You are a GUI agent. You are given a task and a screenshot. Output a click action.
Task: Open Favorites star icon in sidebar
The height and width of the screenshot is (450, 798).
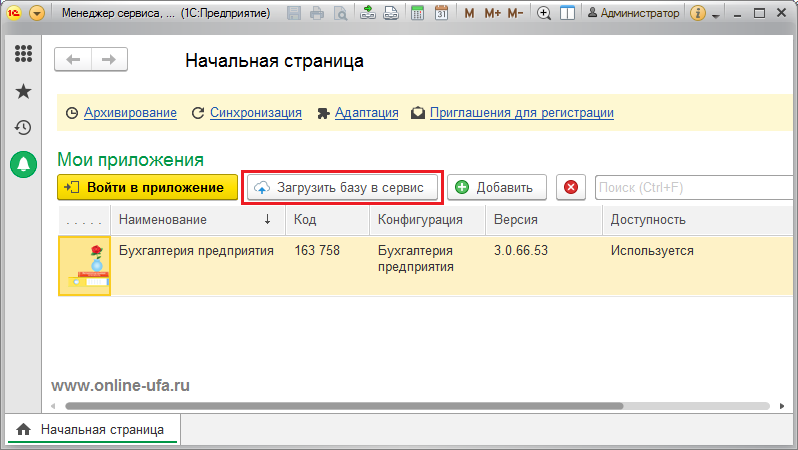23,92
